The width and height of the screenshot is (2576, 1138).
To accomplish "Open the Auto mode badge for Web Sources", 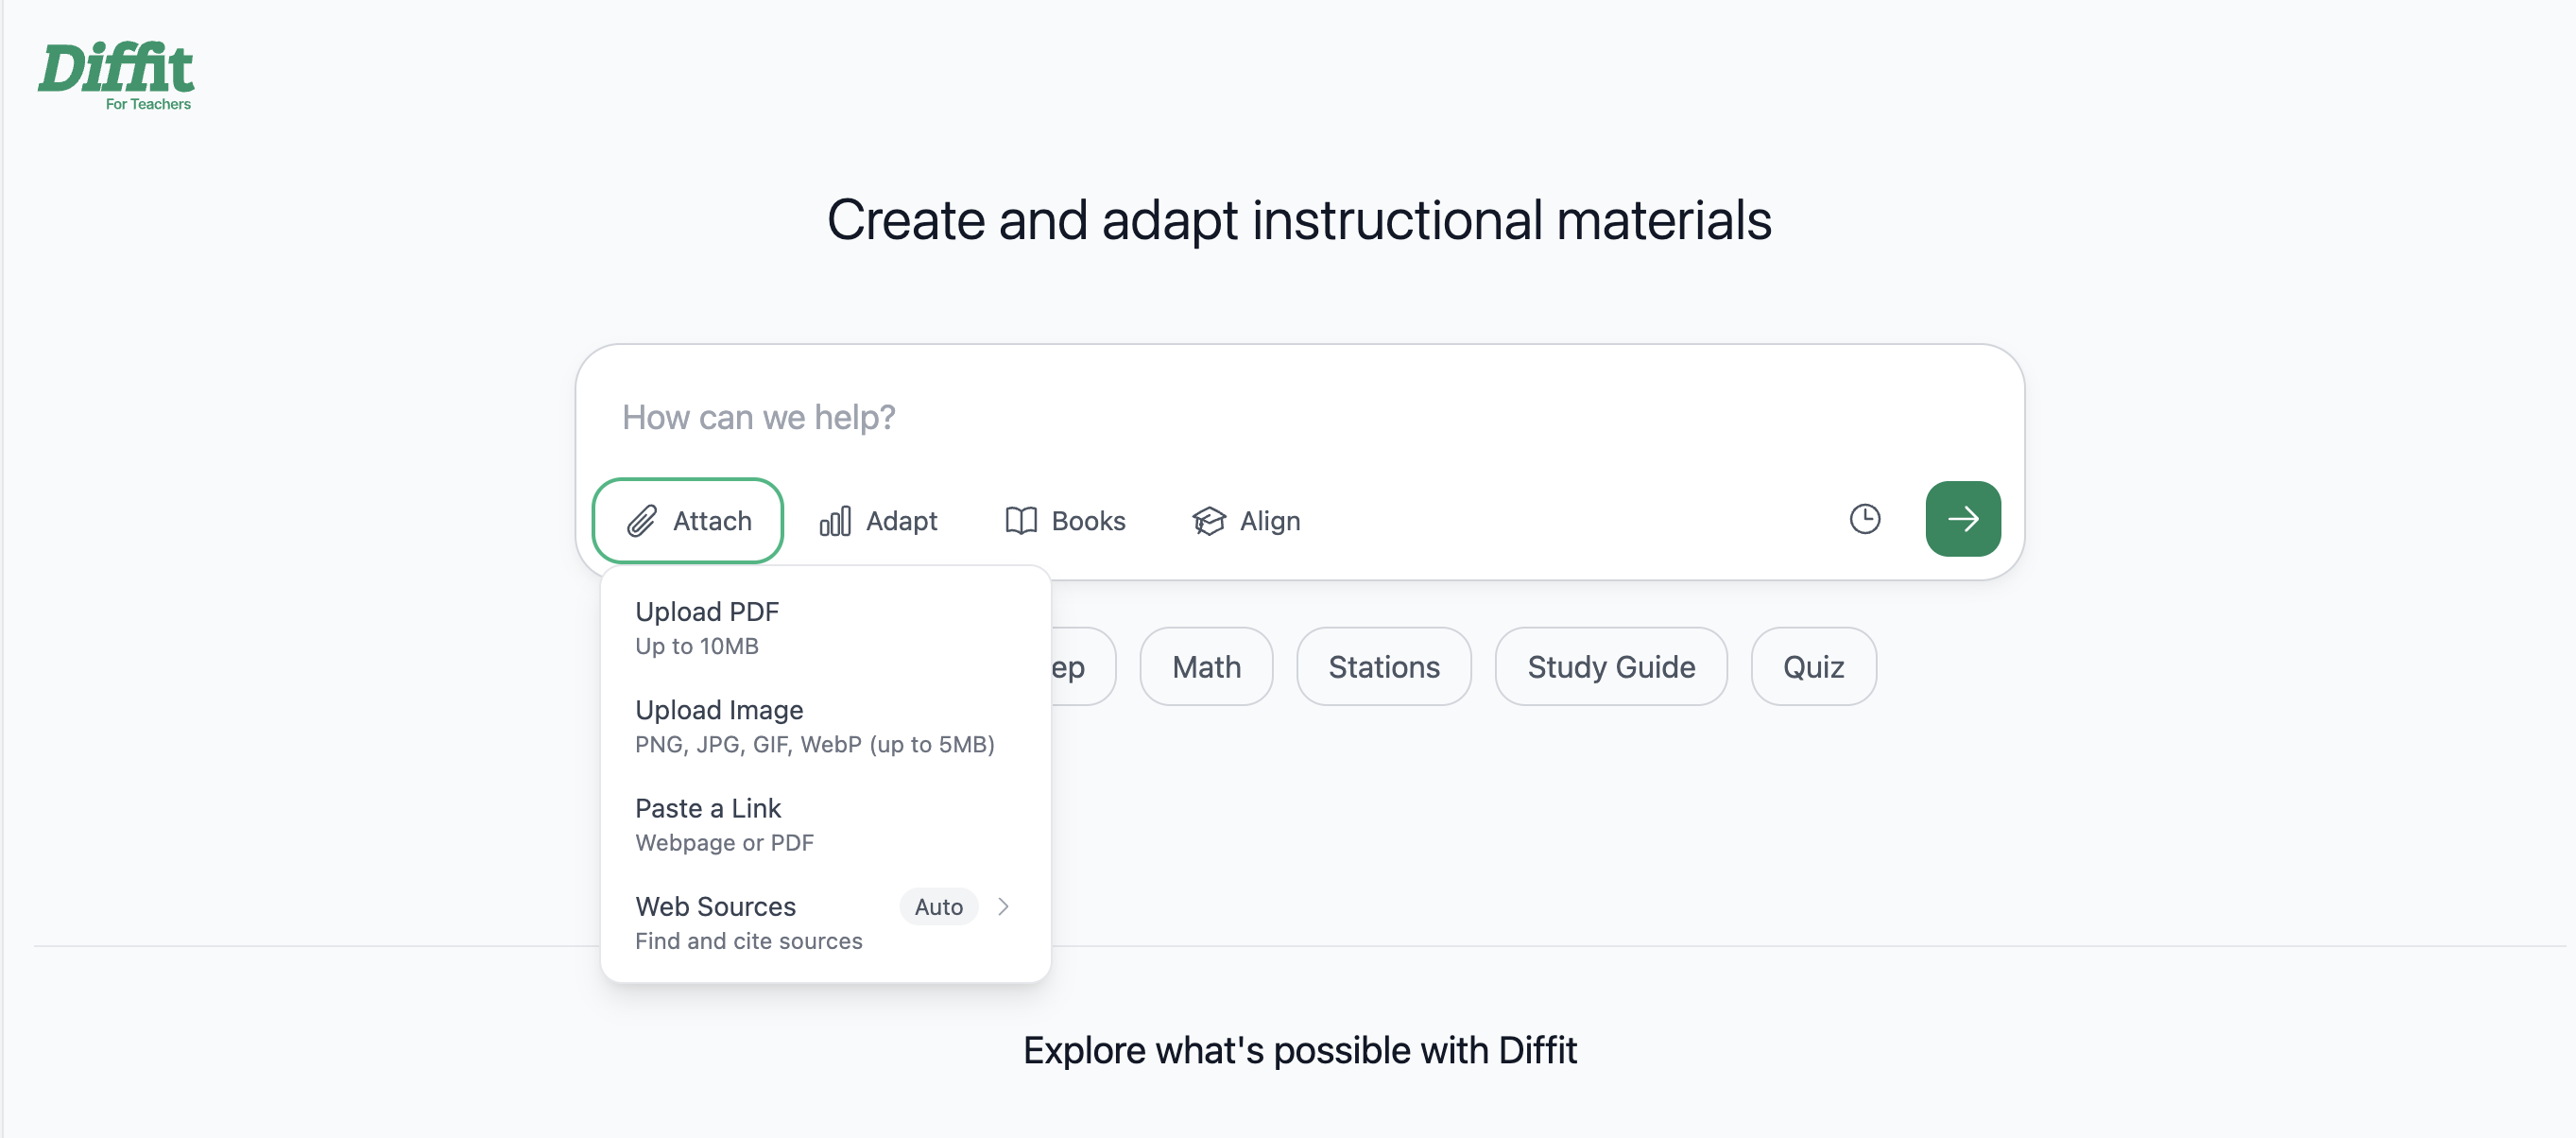I will (x=938, y=906).
